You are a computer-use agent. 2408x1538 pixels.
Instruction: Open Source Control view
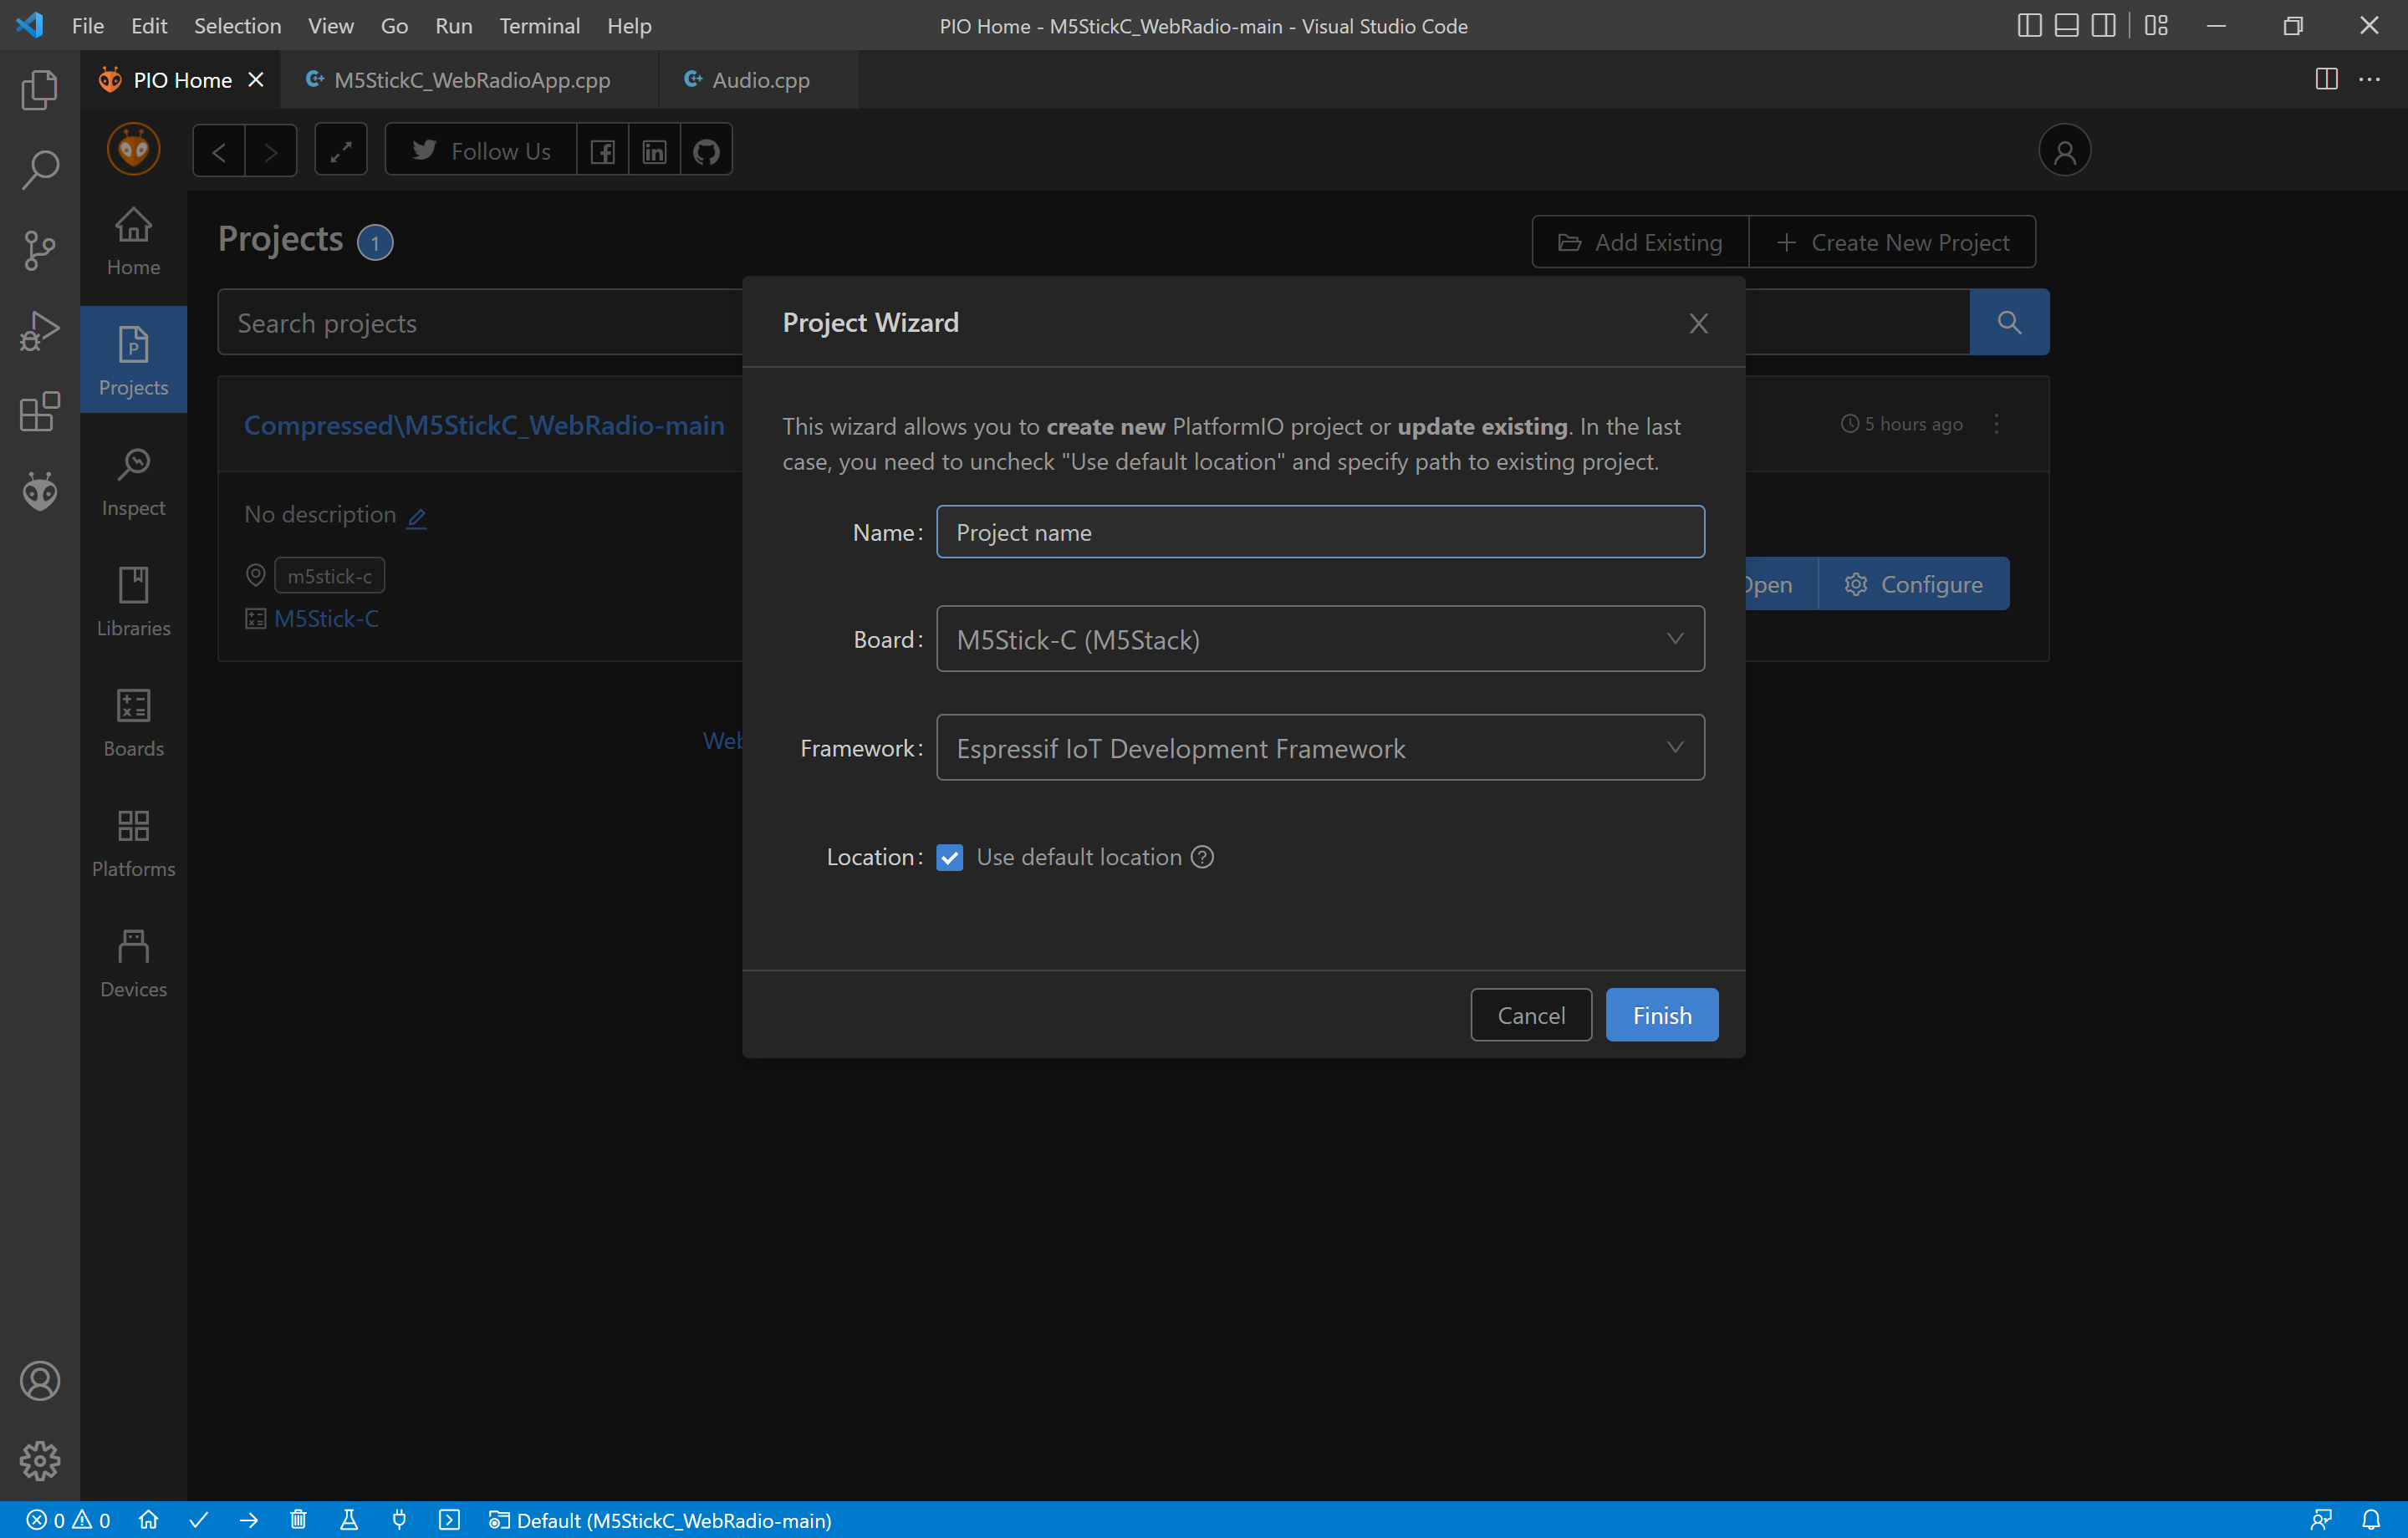(40, 250)
